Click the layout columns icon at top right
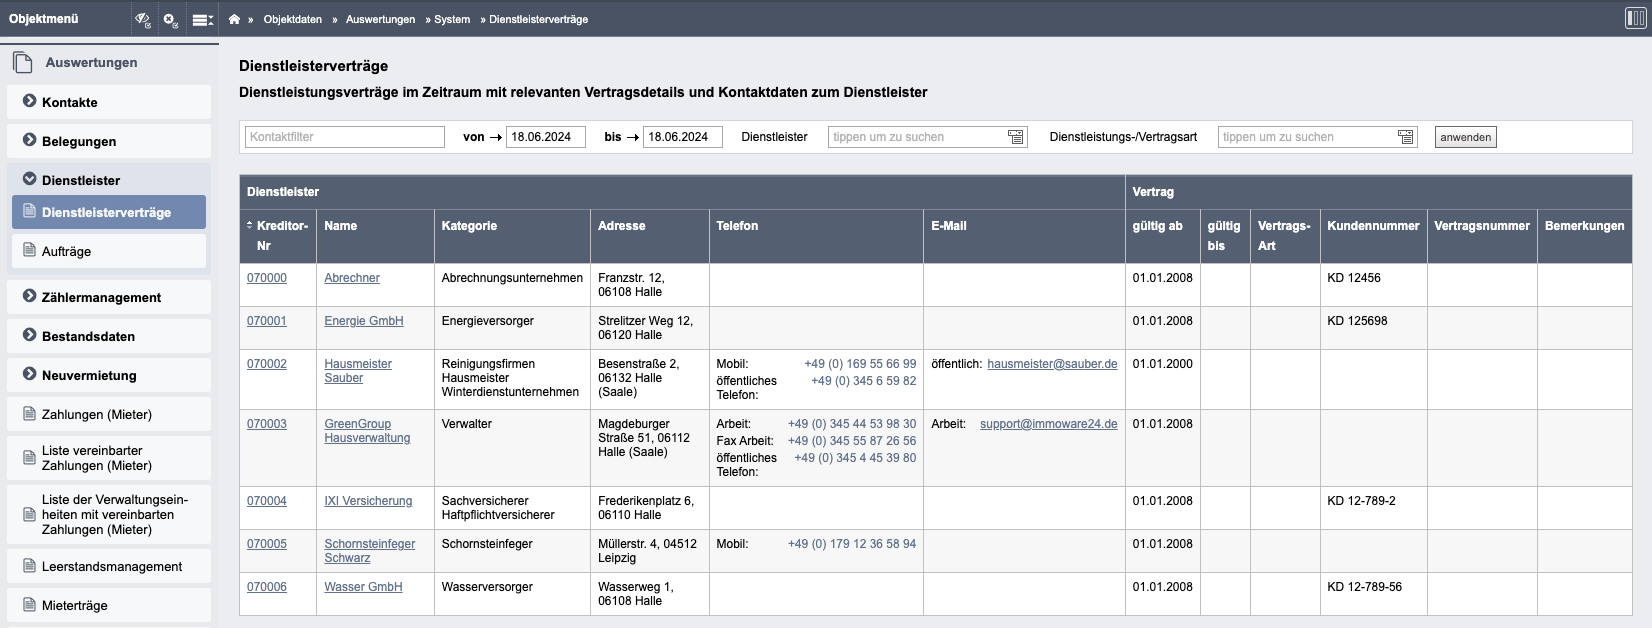 point(1636,18)
